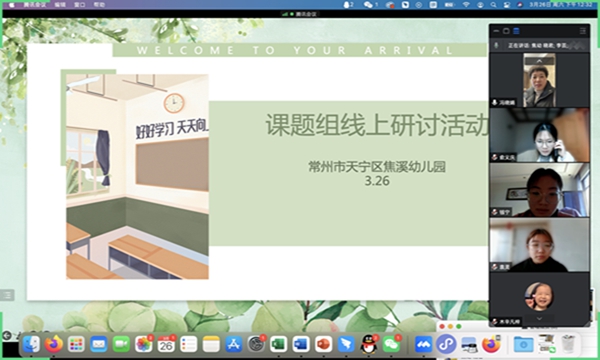
Task: Show previous participants with the up chevron
Action: (539, 60)
